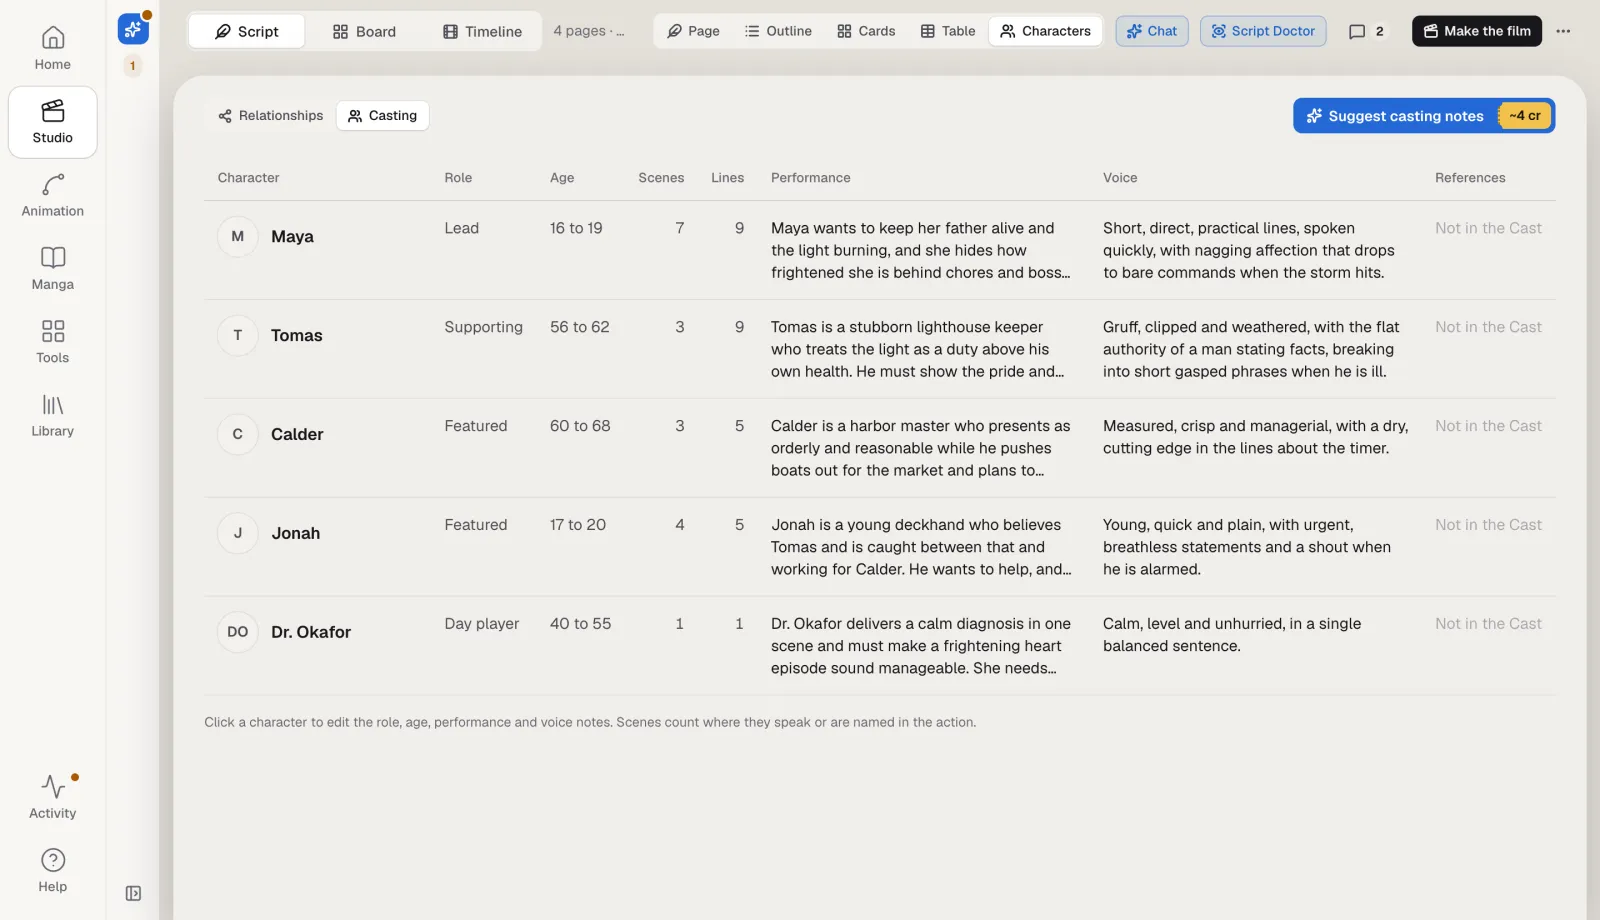Click the Performance column header
Viewport: 1600px width, 920px height.
[811, 178]
